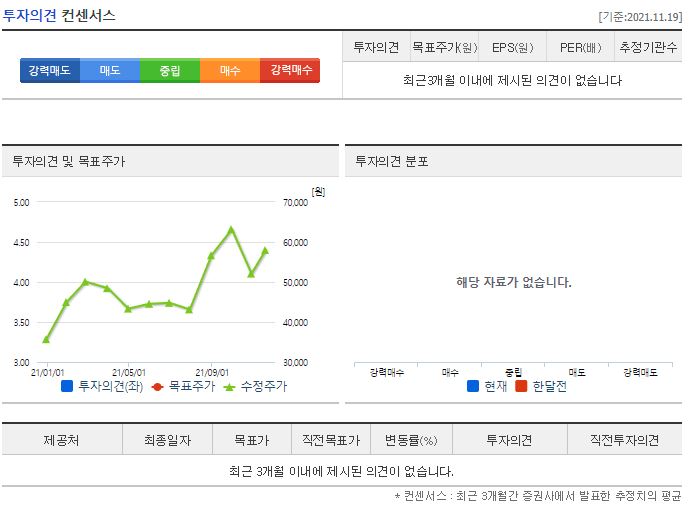
Task: Click the 최종일자 column header
Action: (x=167, y=440)
